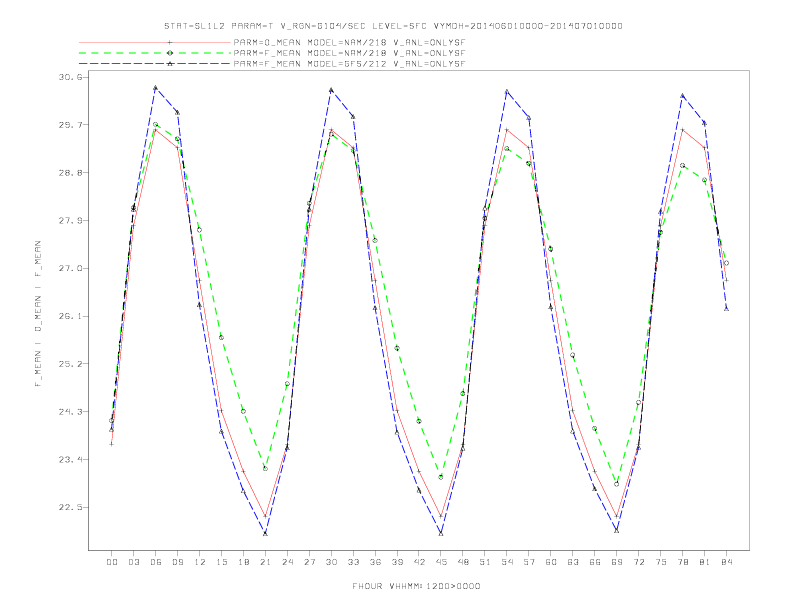Click the 15 forecast hour tick label
Screen dimensions: 792x612
coord(222,562)
